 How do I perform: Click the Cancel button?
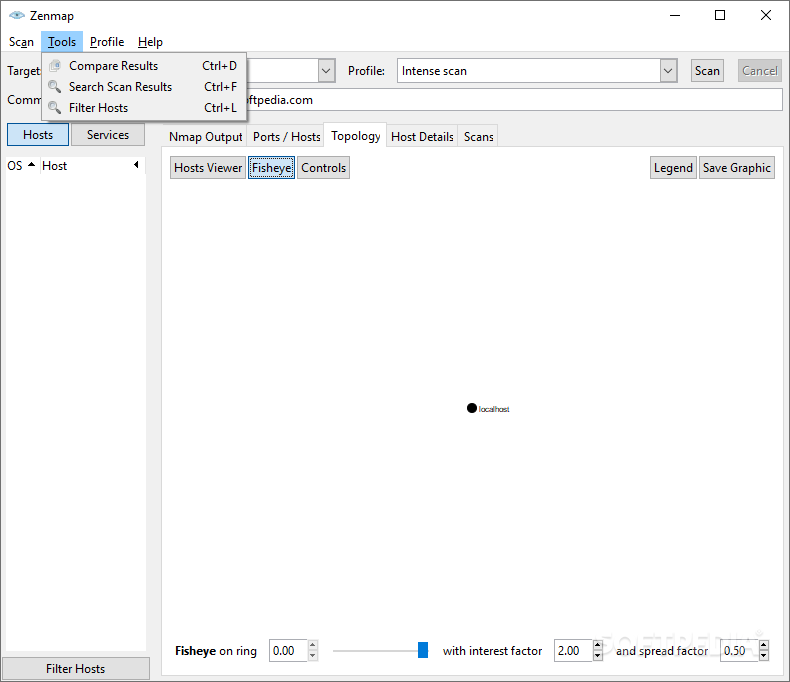[x=760, y=71]
